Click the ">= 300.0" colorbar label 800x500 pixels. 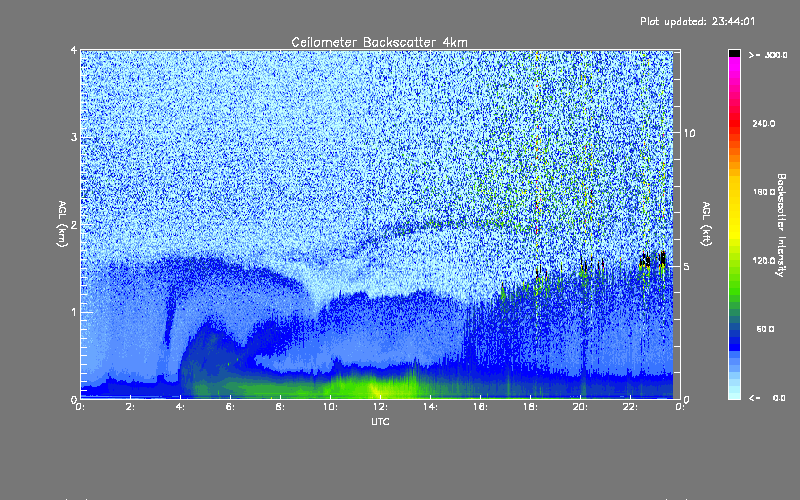click(x=768, y=55)
